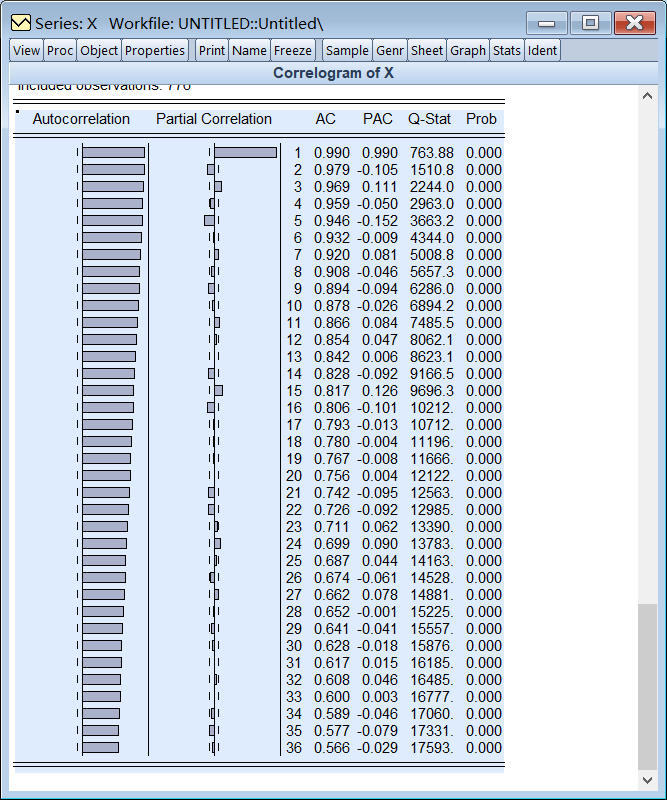Click the Sample button
Image resolution: width=667 pixels, height=800 pixels.
pos(347,51)
